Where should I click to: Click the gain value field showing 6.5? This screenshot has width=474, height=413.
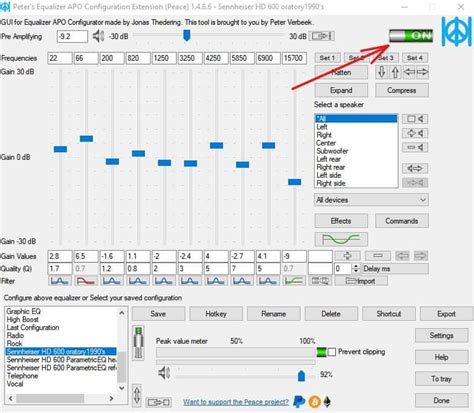click(86, 256)
